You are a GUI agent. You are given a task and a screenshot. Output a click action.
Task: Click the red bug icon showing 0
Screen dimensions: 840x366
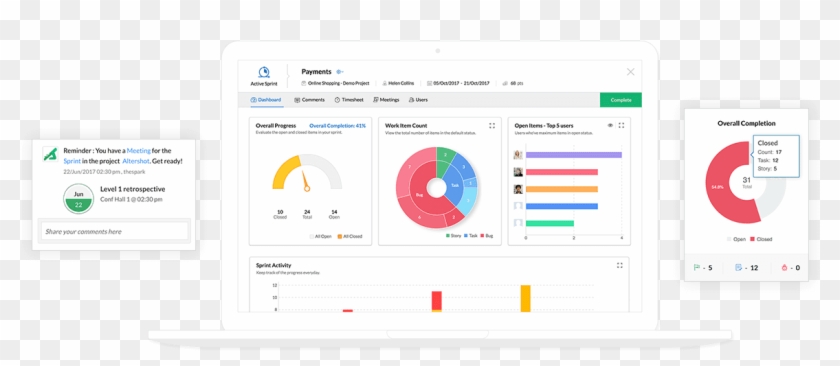tap(785, 267)
